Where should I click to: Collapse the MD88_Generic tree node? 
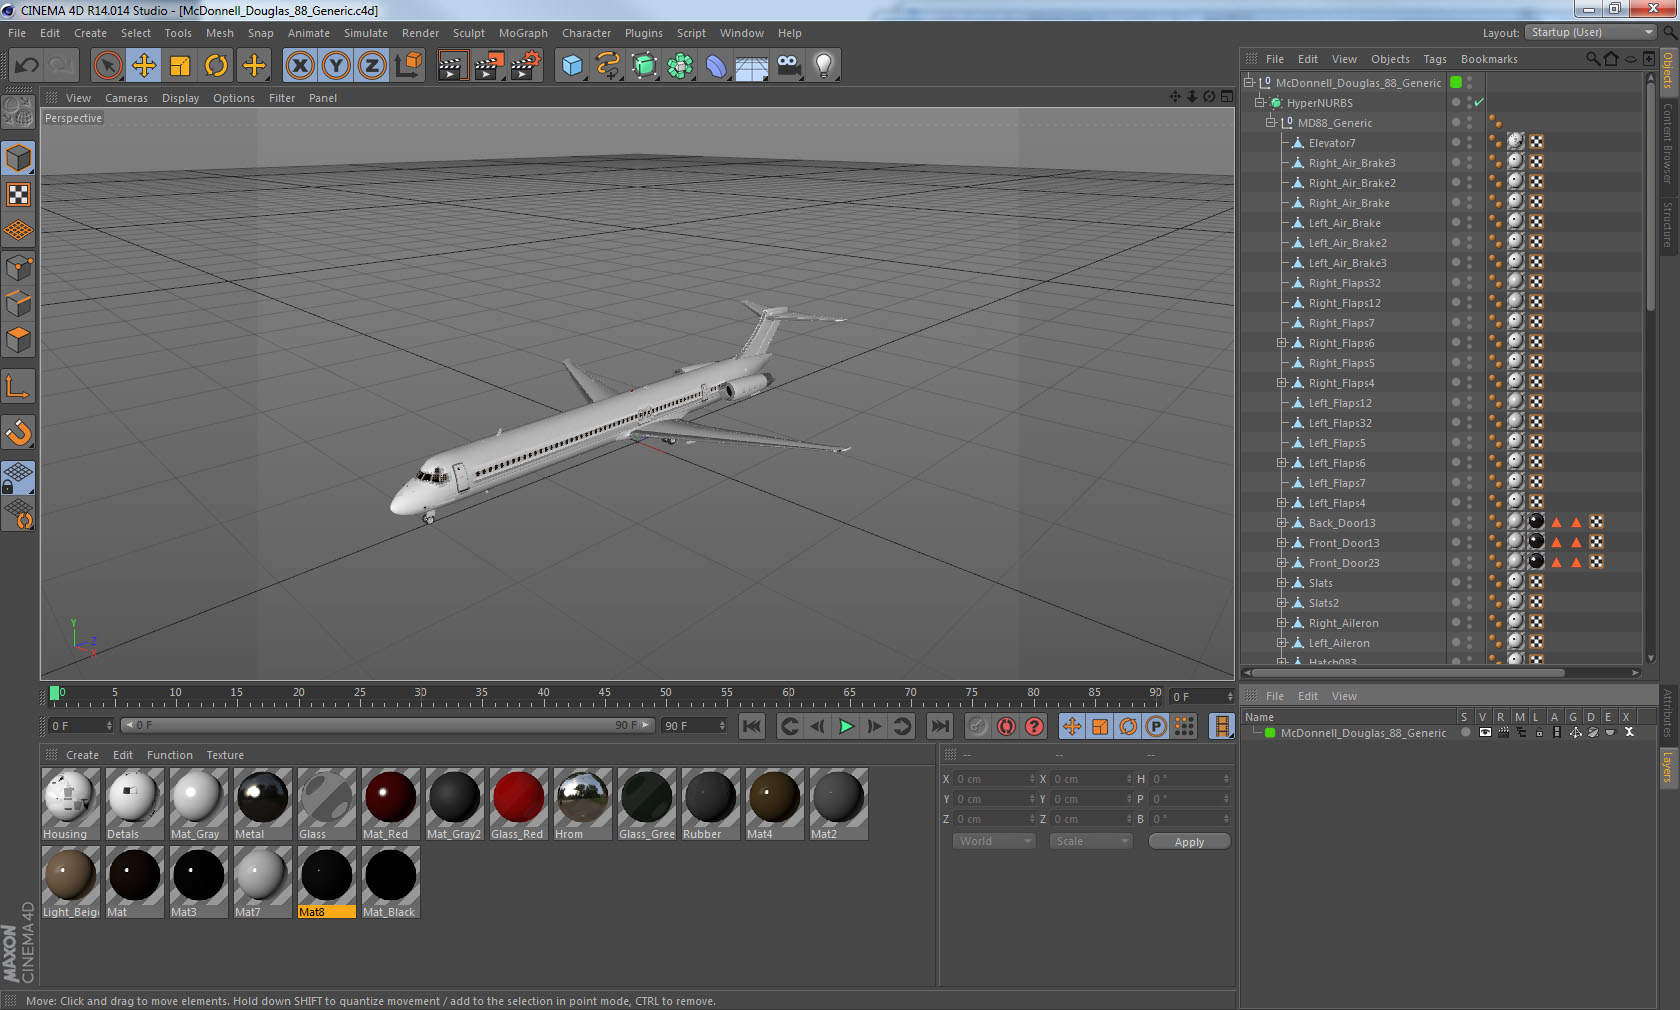(x=1271, y=122)
